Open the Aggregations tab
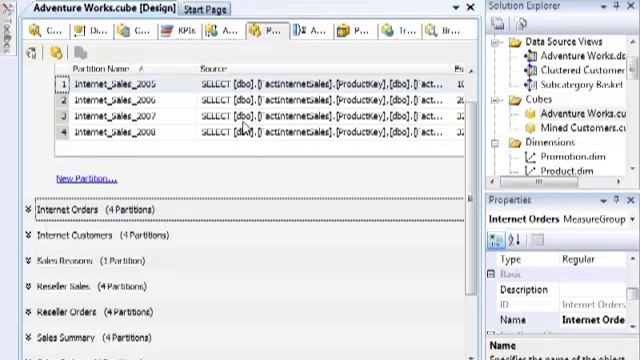 point(311,31)
